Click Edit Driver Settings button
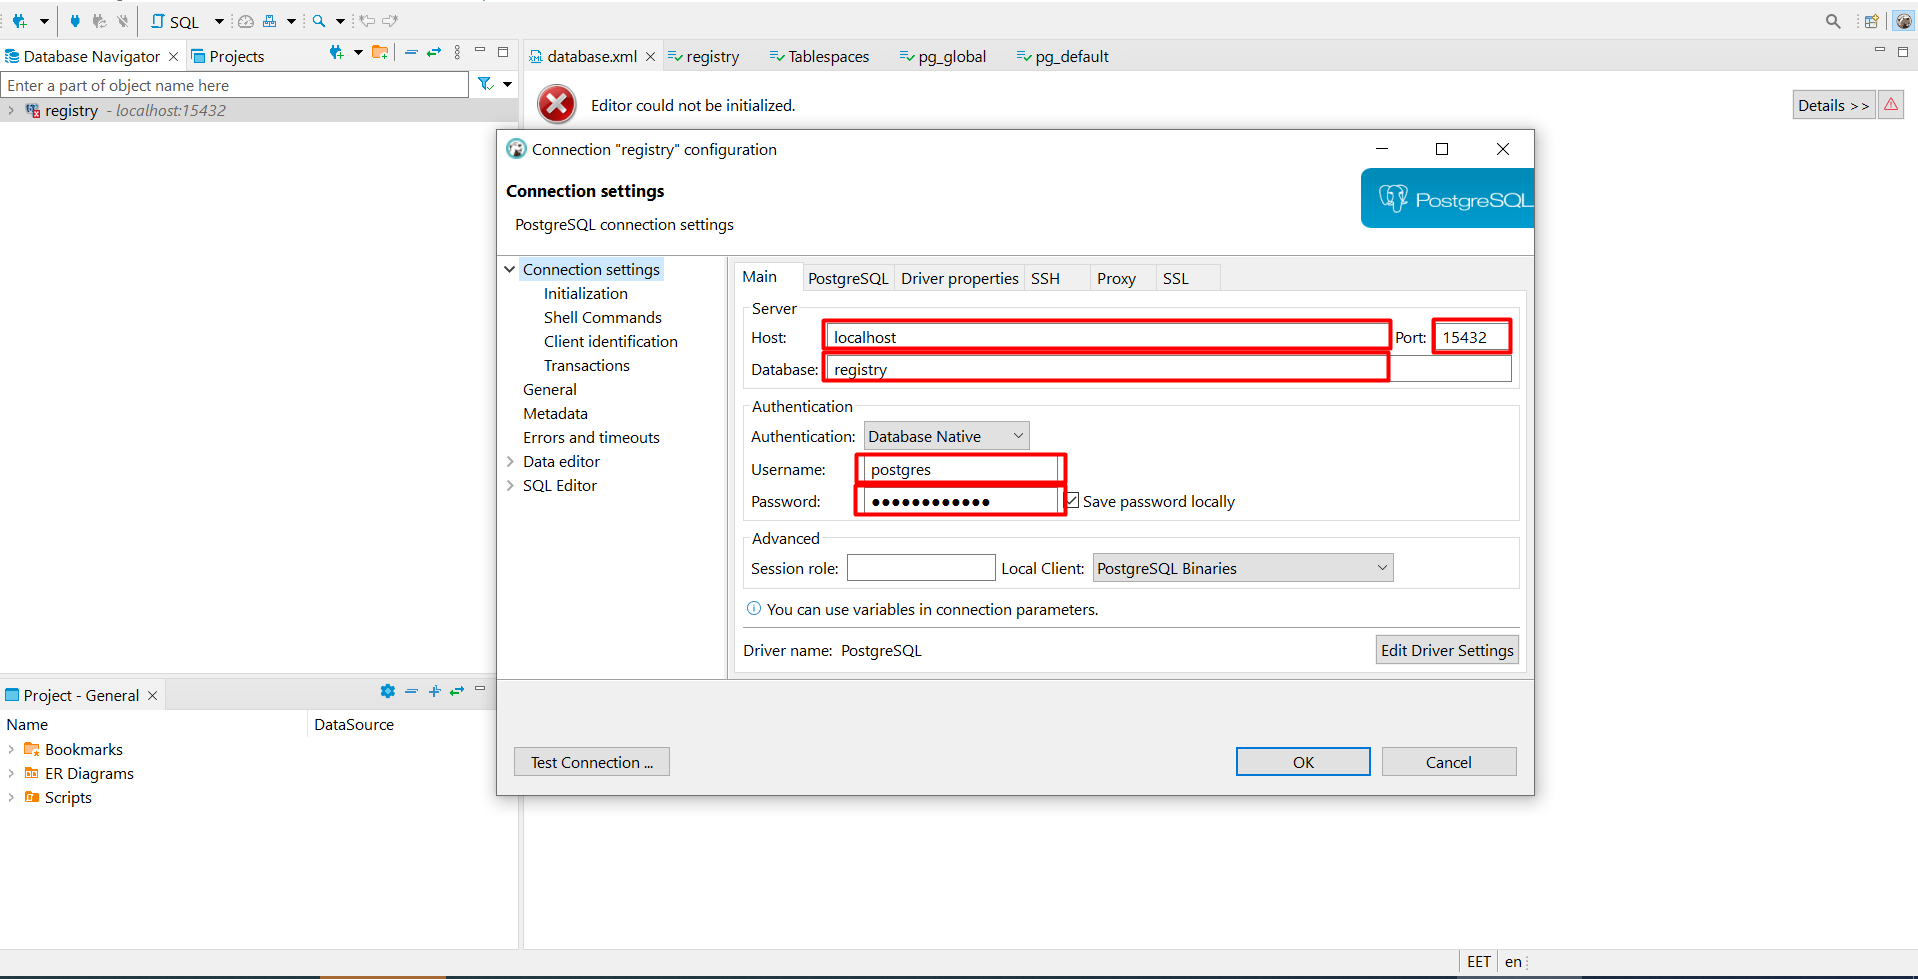This screenshot has width=1918, height=979. click(1447, 650)
